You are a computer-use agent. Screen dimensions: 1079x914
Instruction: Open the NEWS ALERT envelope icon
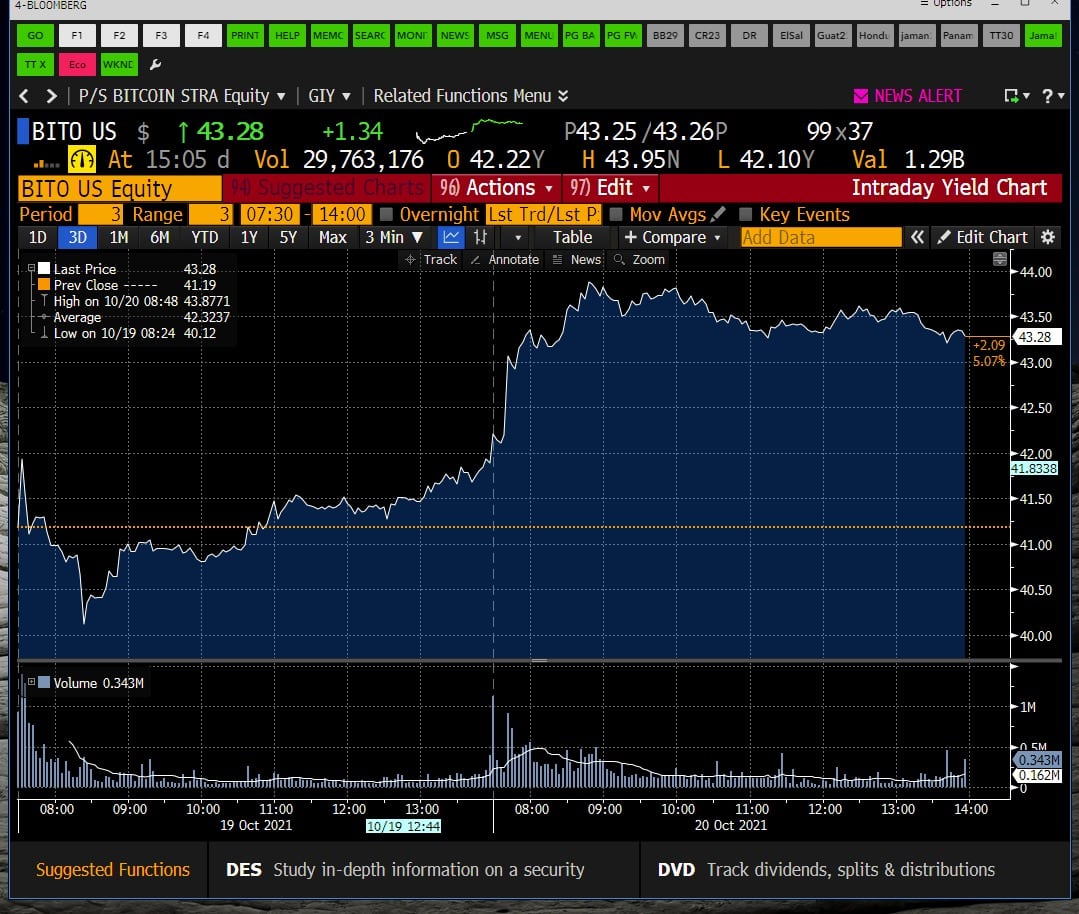click(x=860, y=96)
